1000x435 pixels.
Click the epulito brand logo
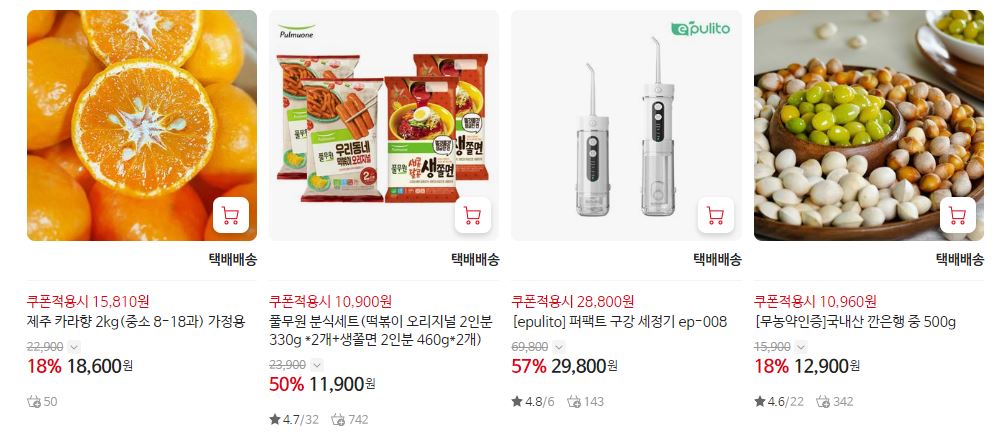tap(700, 29)
